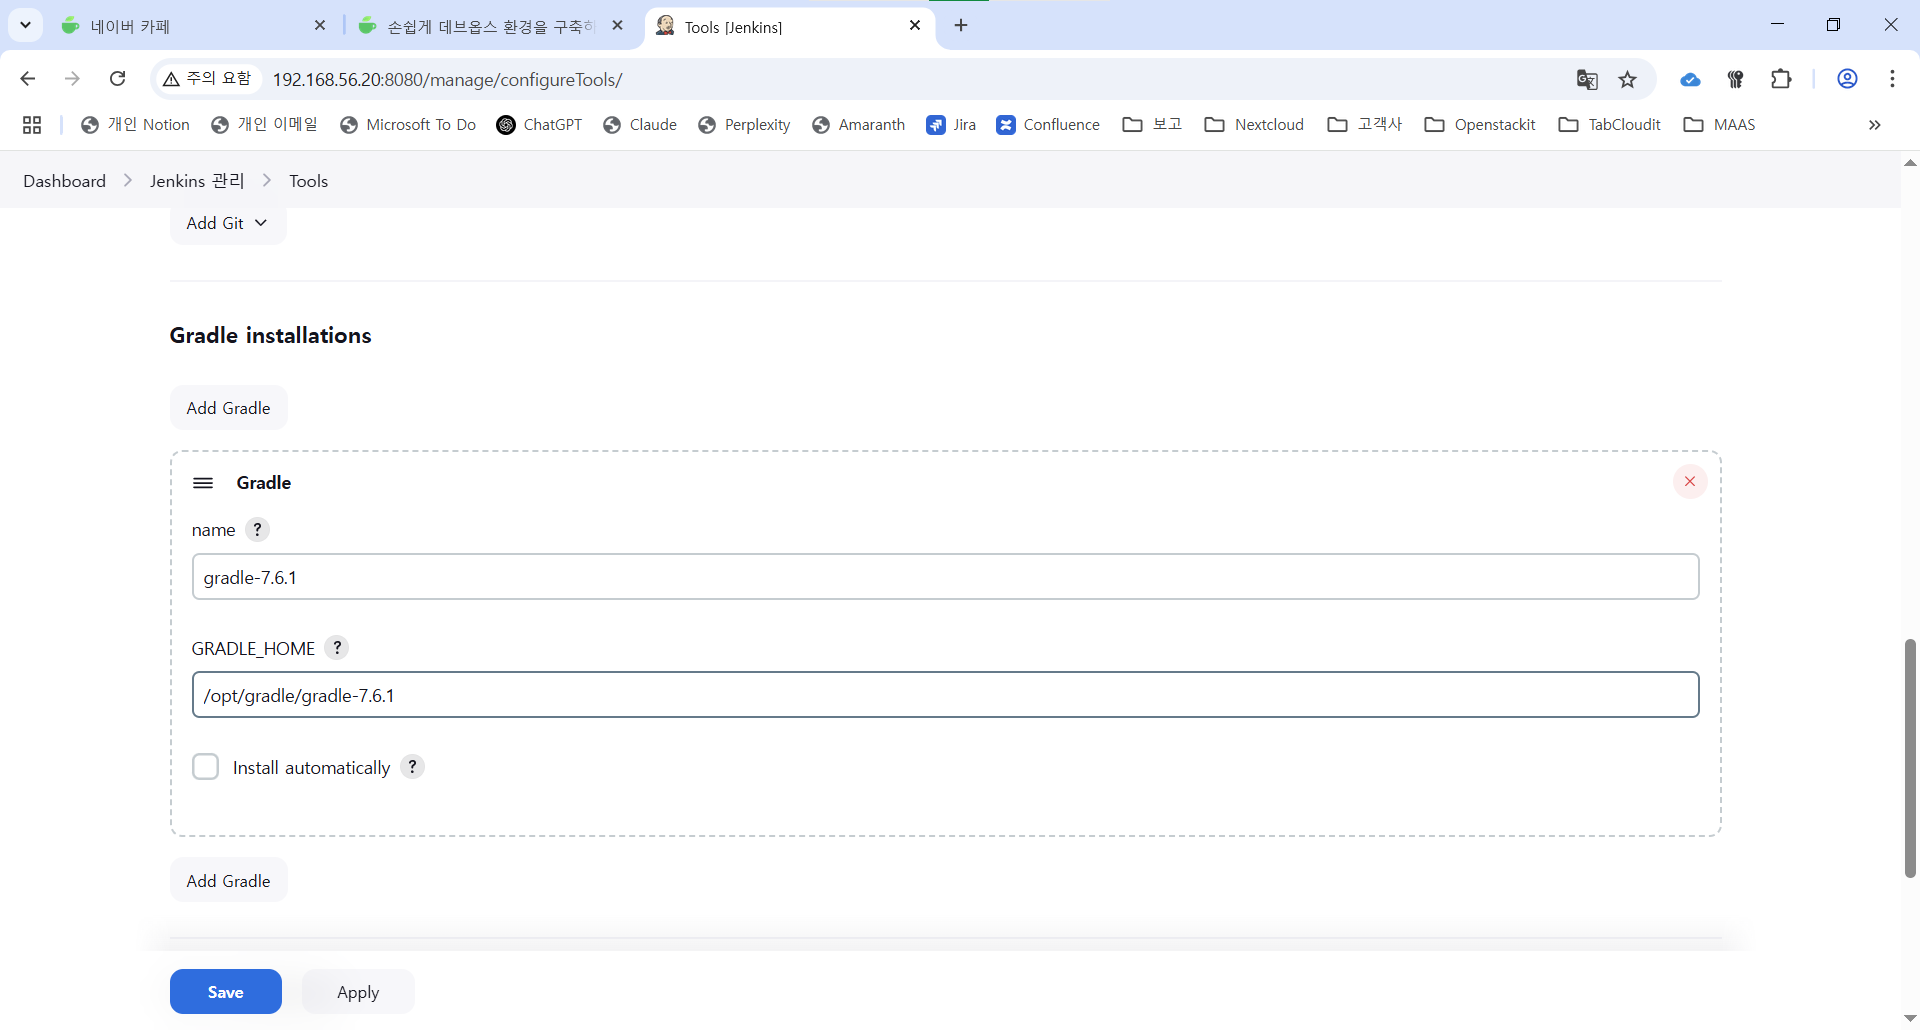Open the Openstackit bookmark folder
This screenshot has height=1030, width=1920.
click(1480, 124)
